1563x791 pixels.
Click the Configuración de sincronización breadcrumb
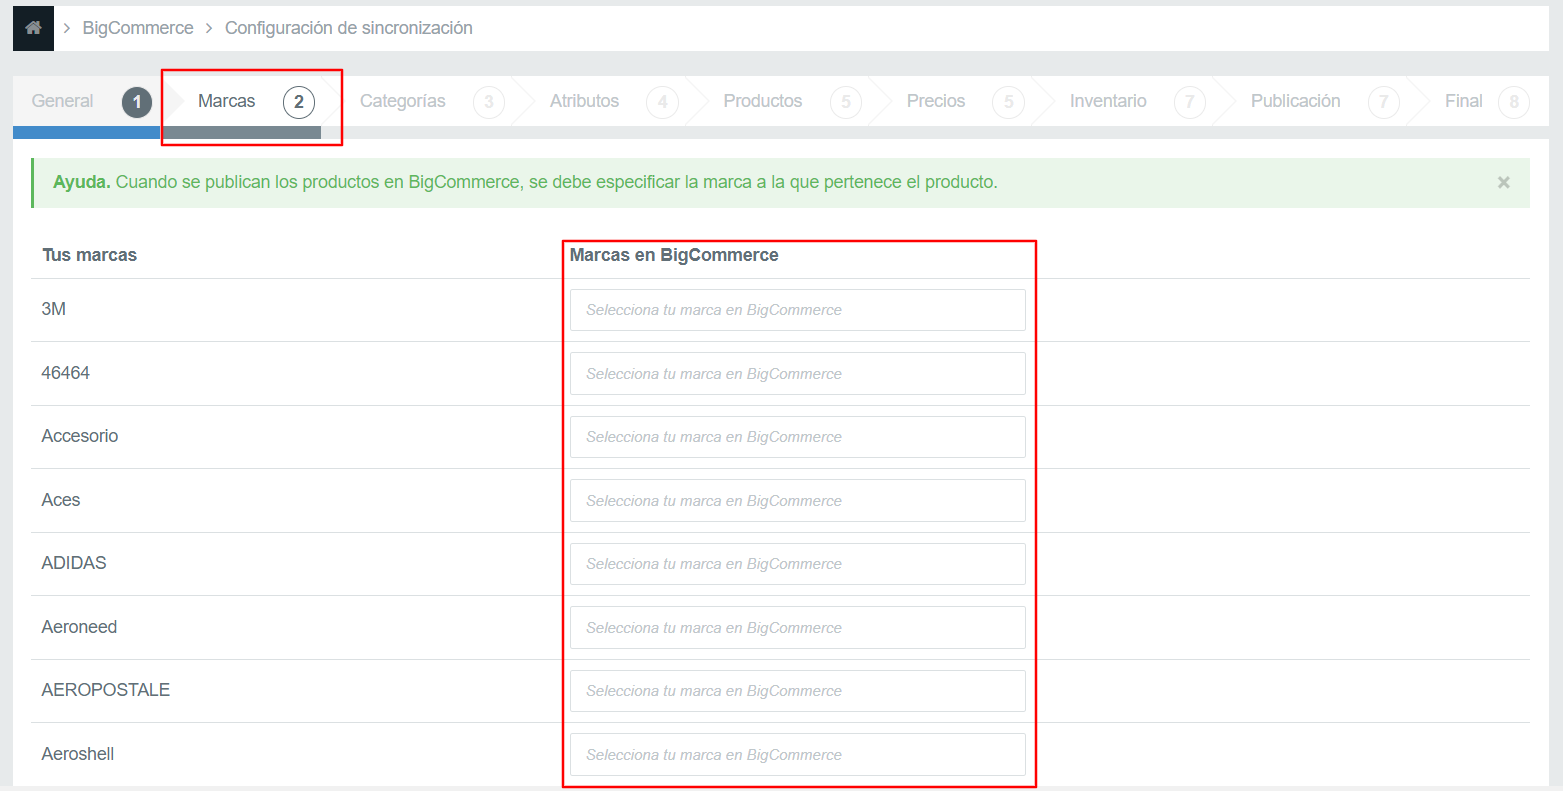click(349, 28)
